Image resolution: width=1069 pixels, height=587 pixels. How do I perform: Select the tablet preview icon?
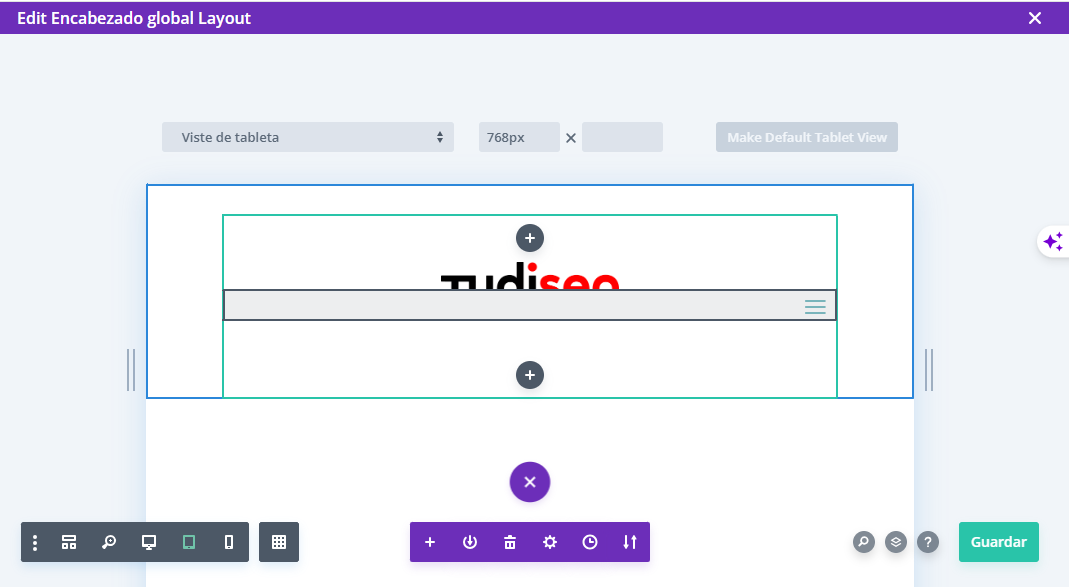(x=189, y=543)
